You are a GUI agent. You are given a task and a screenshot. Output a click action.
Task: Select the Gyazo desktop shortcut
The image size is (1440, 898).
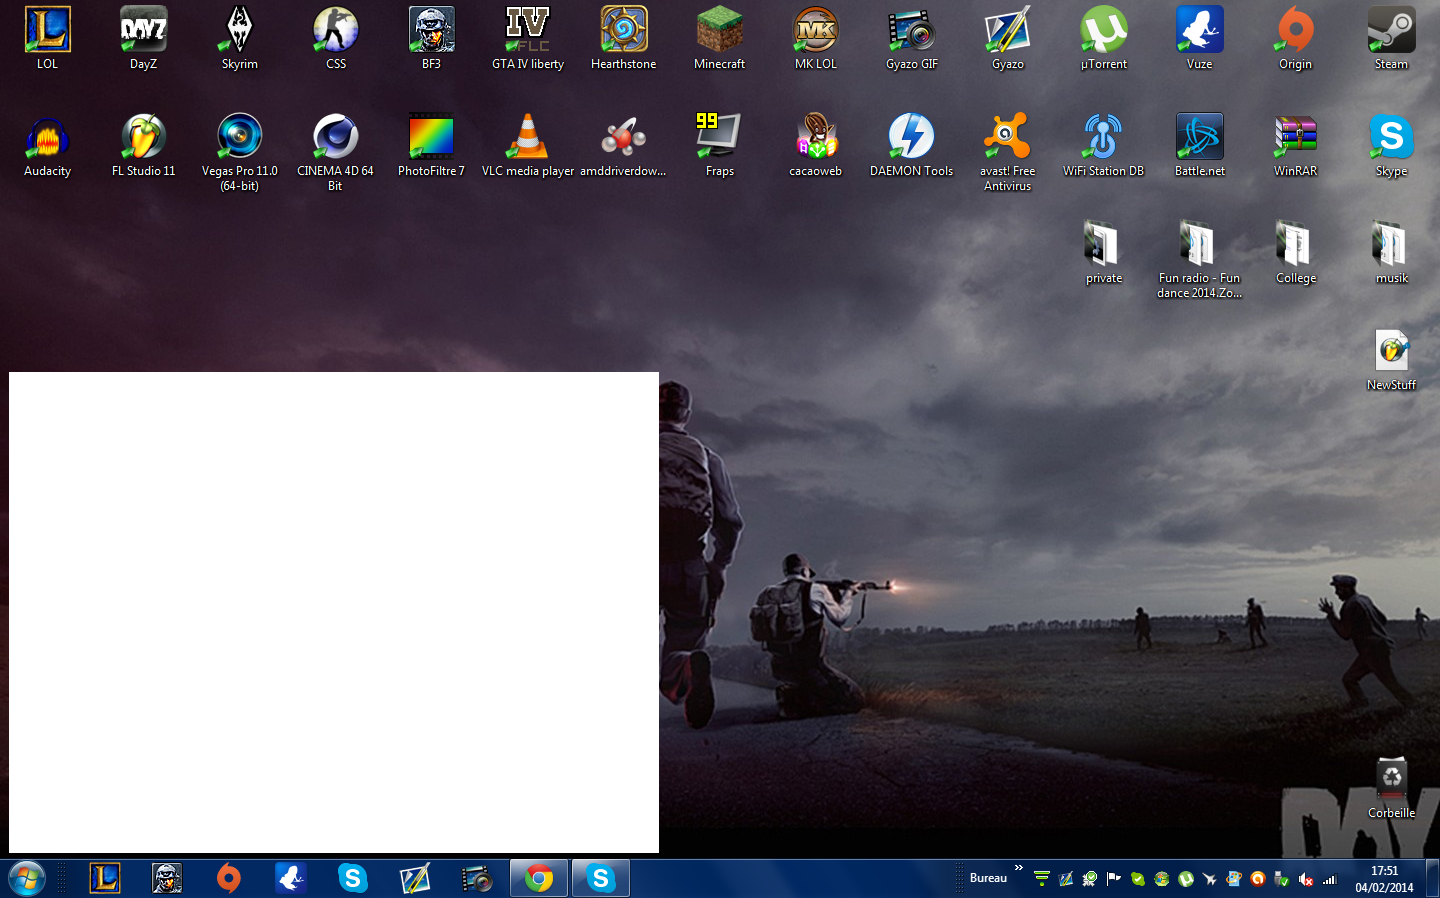[x=1008, y=39]
